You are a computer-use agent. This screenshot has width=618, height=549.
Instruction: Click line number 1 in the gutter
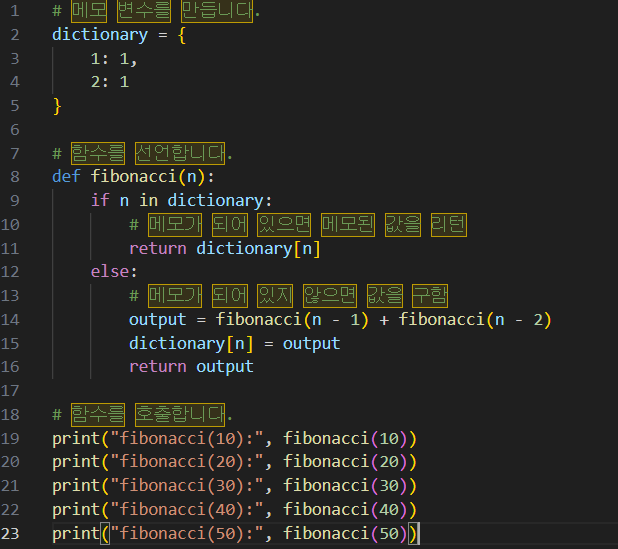15,11
